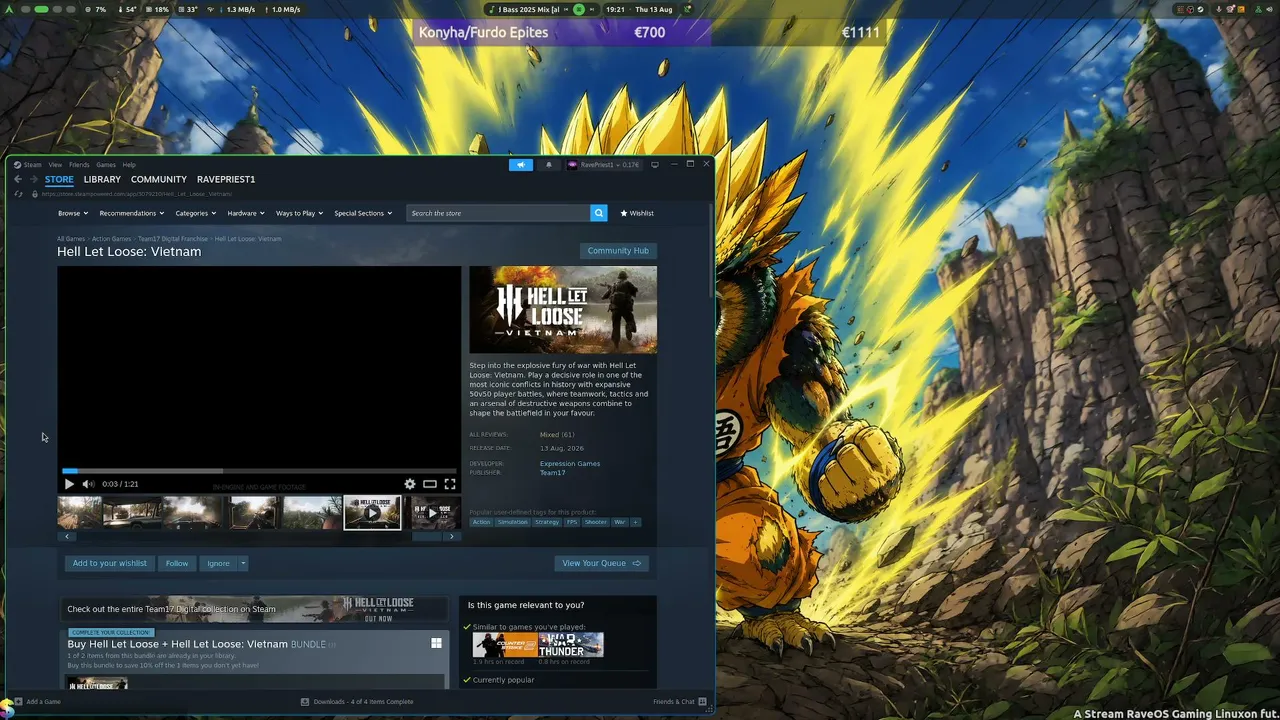Screen dimensions: 1280x720
Task: Switch to the LIBRARY tab
Action: pos(102,179)
